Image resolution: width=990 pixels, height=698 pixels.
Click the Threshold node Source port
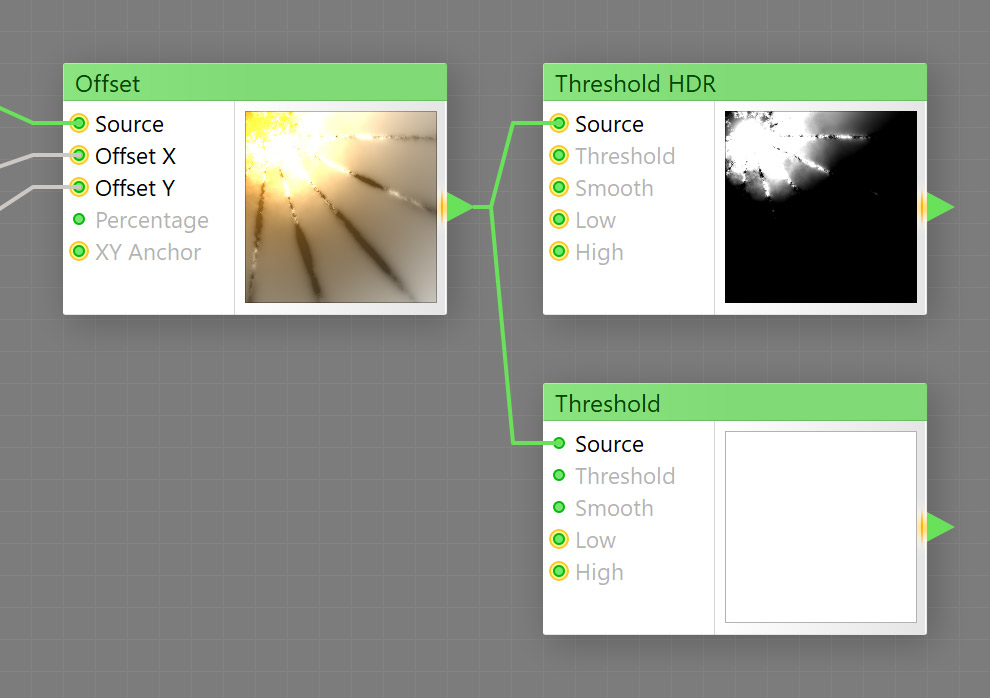tap(559, 443)
